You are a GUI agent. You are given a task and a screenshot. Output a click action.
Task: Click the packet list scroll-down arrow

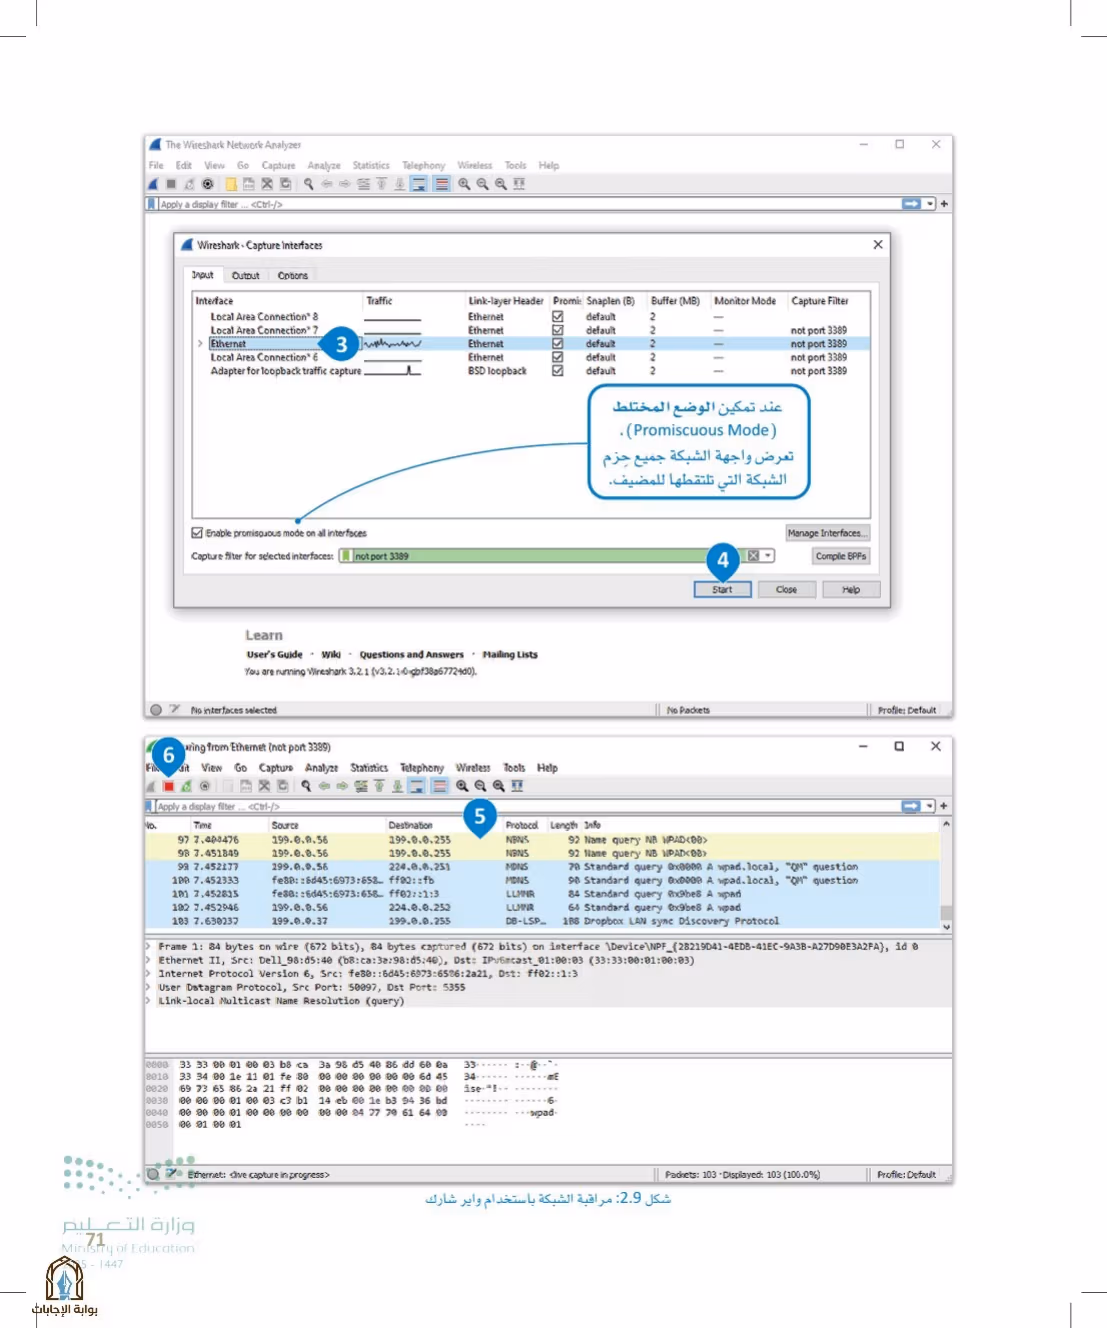coord(946,927)
